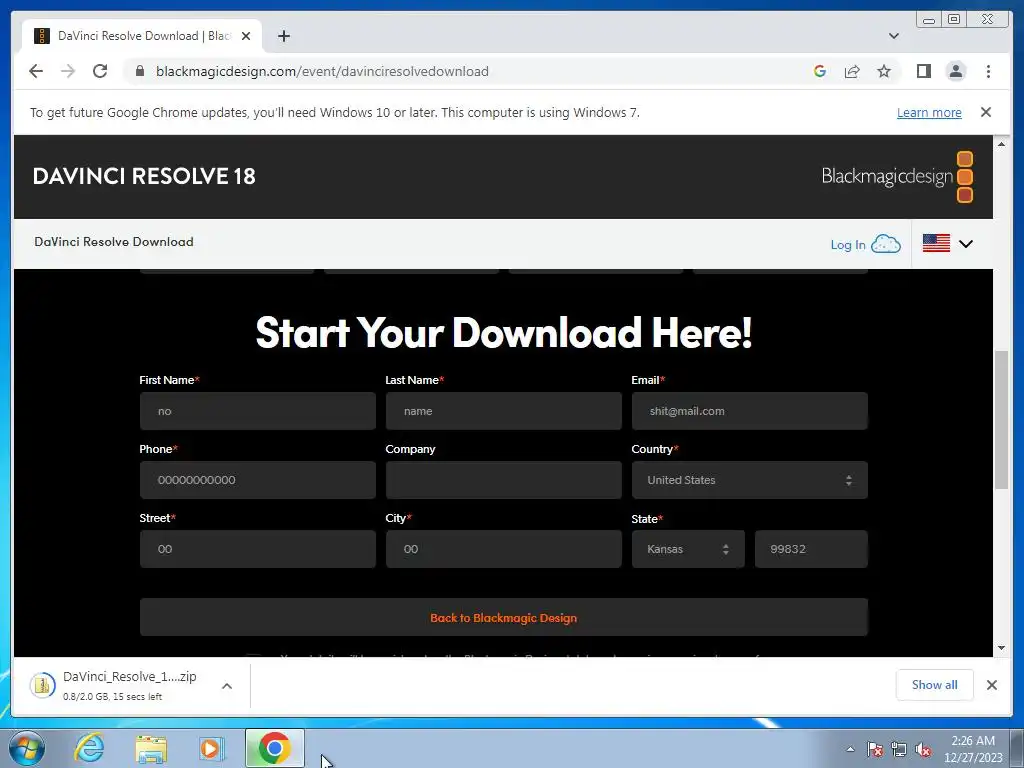
Task: Click the City field
Action: [504, 549]
